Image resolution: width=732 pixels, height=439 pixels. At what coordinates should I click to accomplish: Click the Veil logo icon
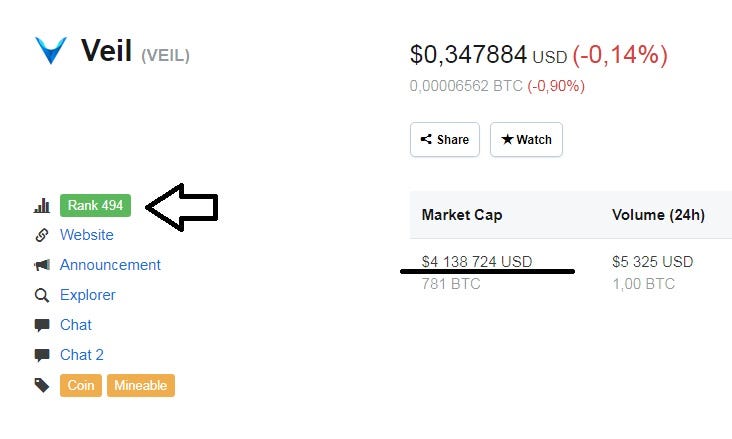[51, 50]
